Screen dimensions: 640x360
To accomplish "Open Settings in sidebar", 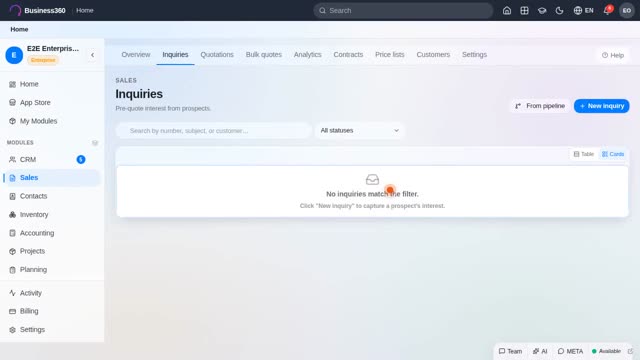I will pos(52,329).
